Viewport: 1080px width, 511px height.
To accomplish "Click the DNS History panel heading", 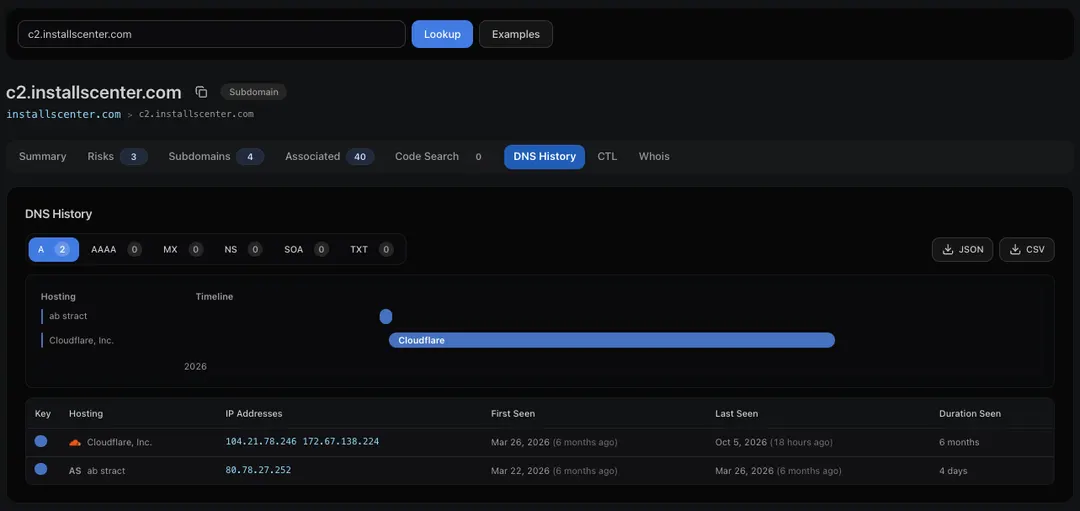I will pos(59,214).
